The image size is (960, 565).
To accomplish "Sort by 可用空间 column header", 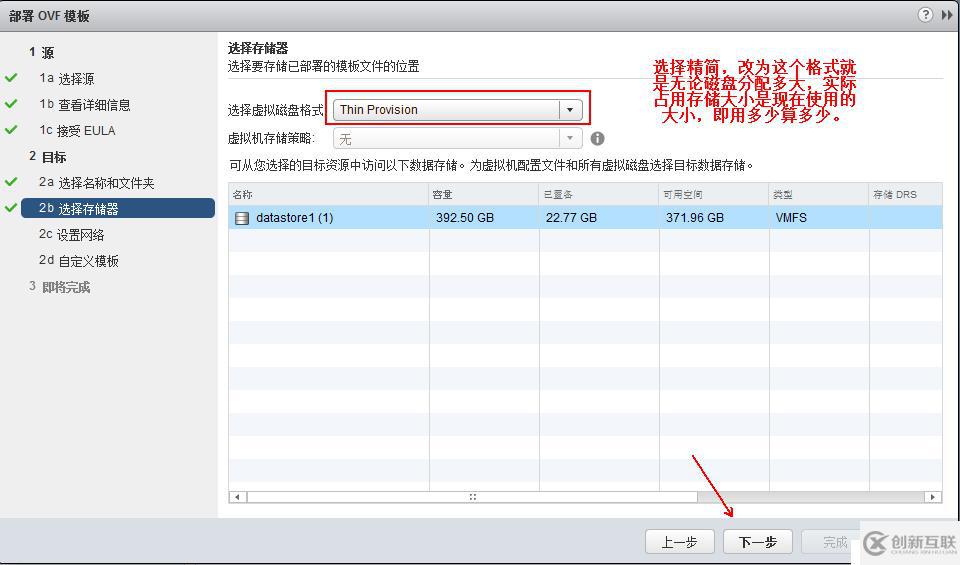I will 714,194.
